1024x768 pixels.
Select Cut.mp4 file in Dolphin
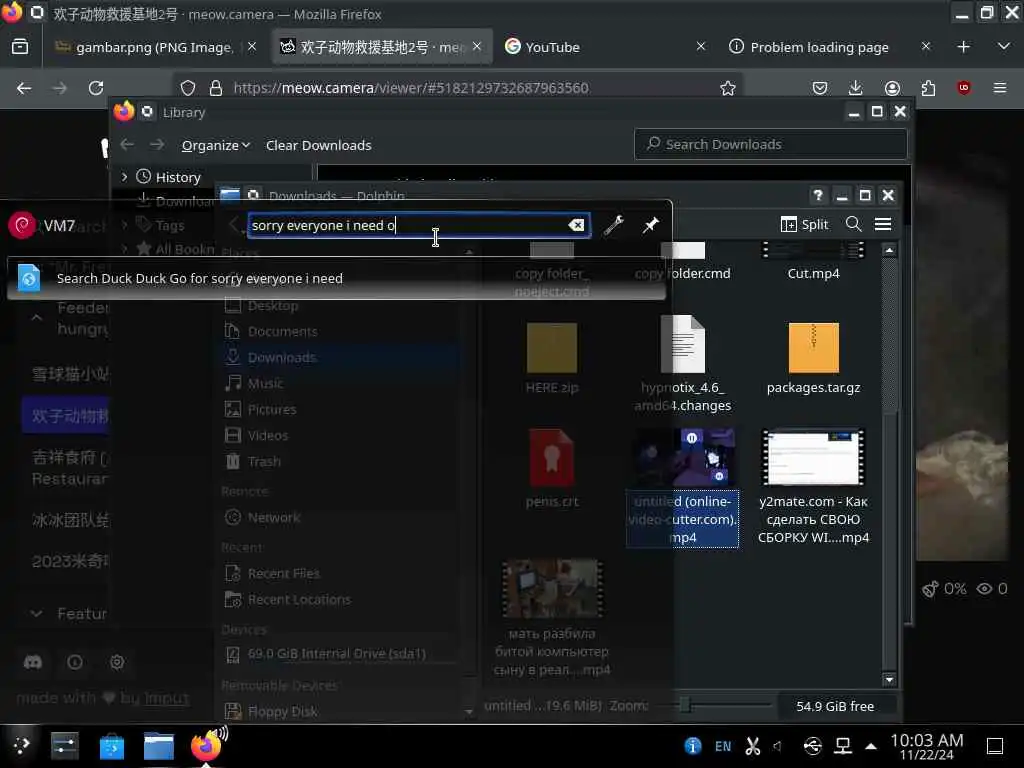813,261
